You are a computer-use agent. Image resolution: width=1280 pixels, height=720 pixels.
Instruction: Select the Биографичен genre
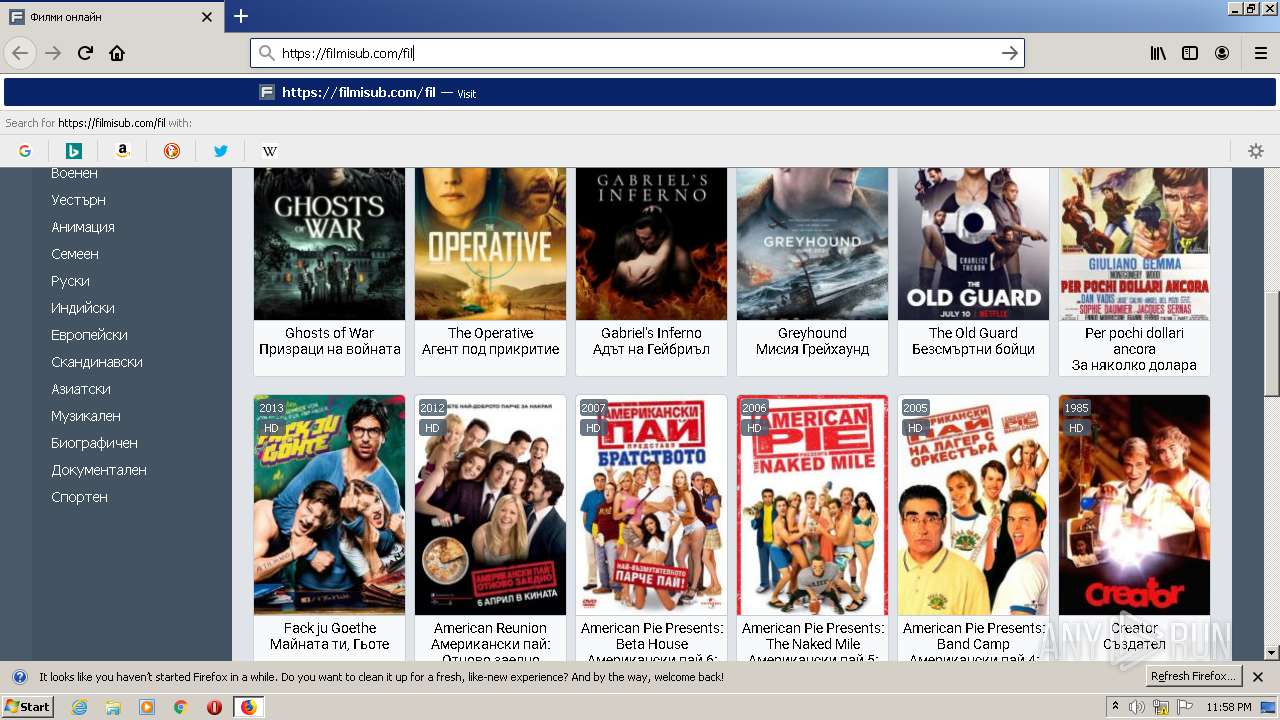tap(94, 443)
